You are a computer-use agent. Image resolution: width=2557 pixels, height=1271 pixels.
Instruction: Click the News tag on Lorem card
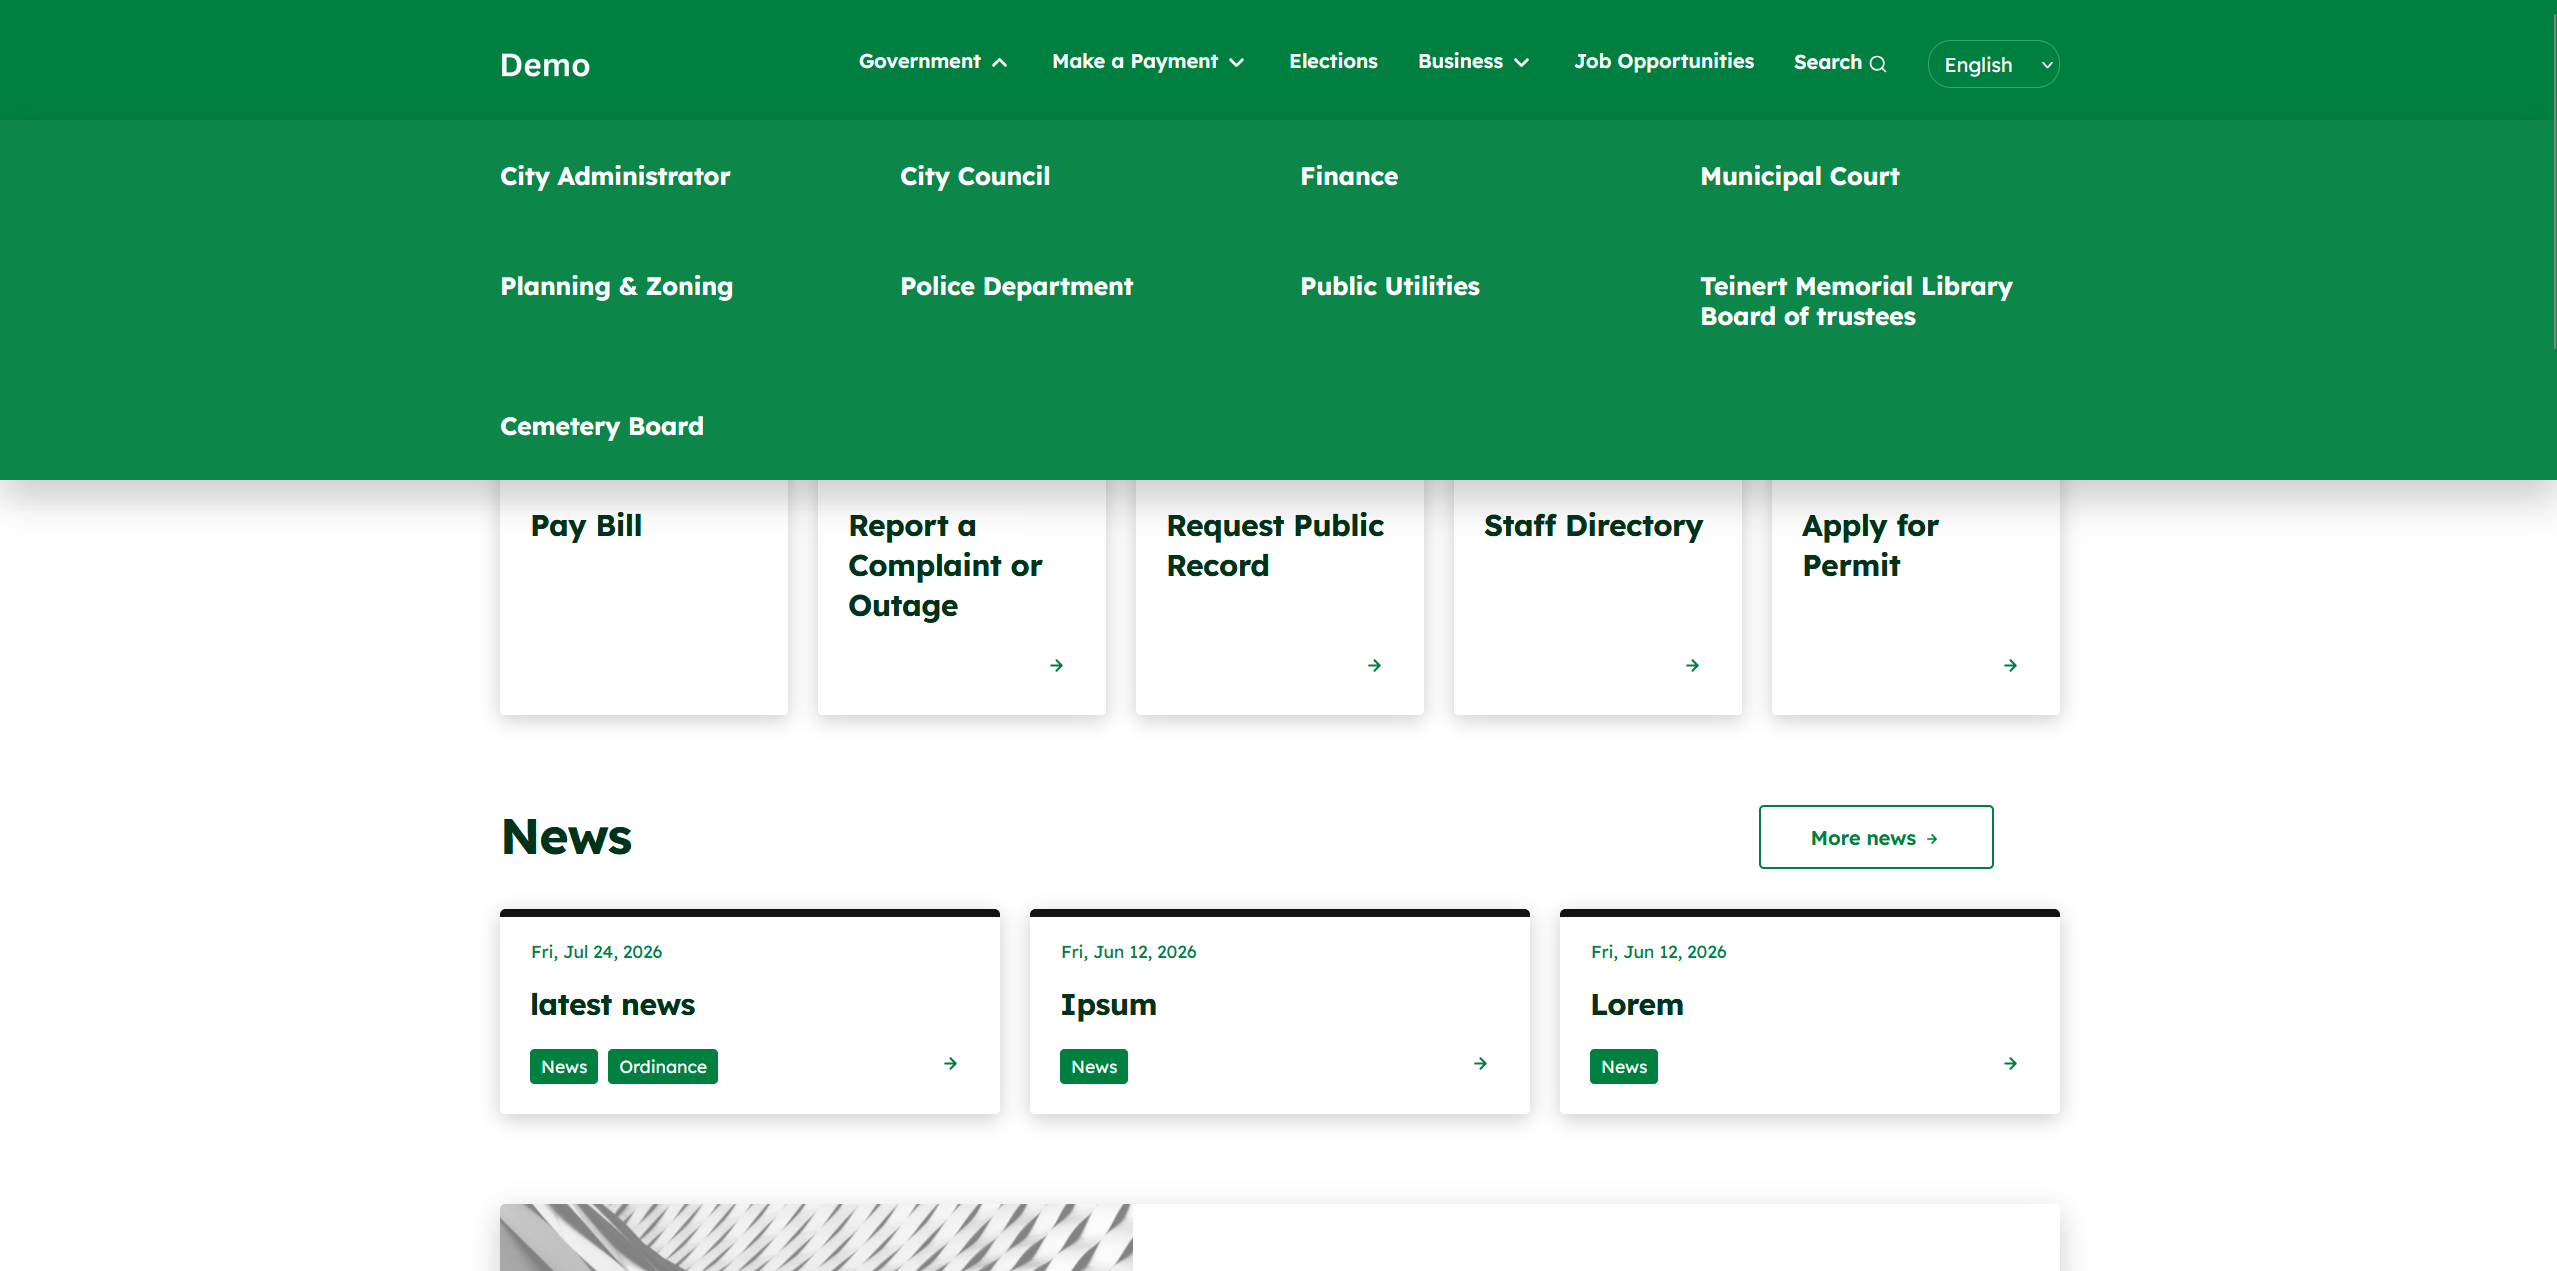coord(1624,1066)
